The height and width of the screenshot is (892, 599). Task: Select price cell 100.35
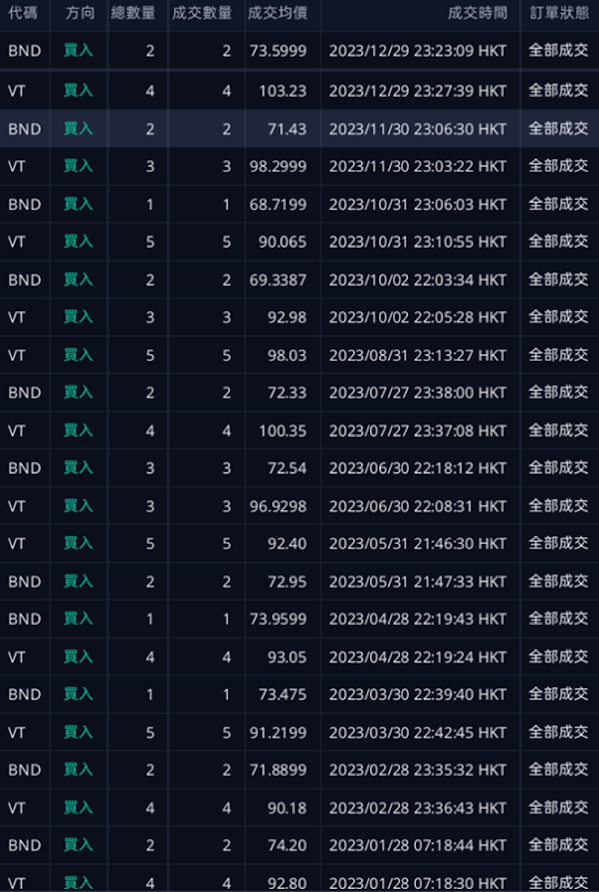[x=283, y=431]
